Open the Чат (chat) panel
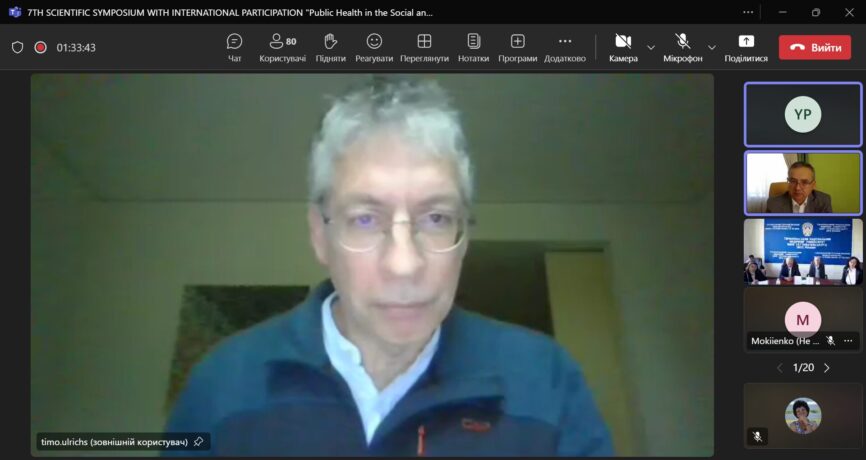The height and width of the screenshot is (460, 866). click(234, 47)
